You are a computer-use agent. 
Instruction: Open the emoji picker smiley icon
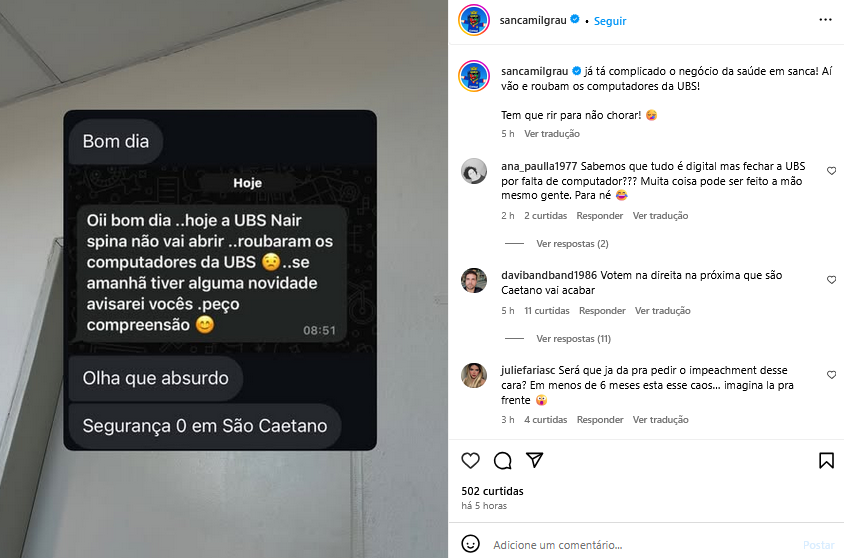[x=470, y=544]
